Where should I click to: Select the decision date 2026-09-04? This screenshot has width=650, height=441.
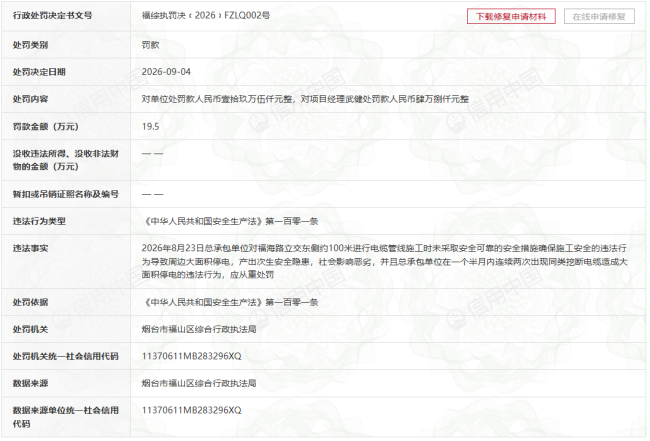[166, 72]
